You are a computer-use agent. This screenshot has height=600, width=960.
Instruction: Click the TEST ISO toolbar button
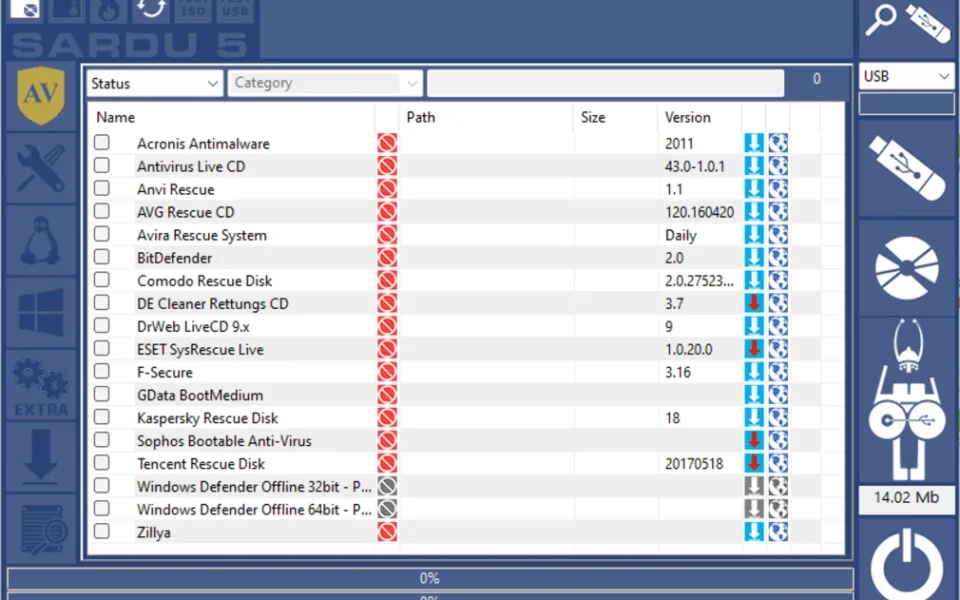(193, 9)
